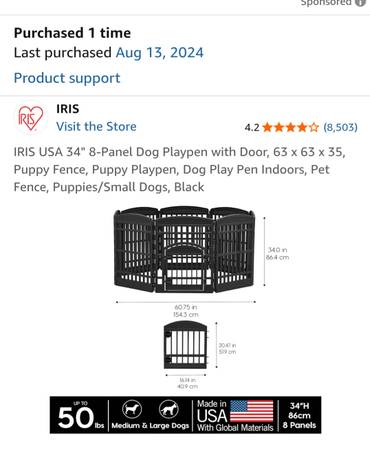View the black 8-panel playpen image
Image resolution: width=370 pixels, height=450 pixels.
click(x=184, y=250)
